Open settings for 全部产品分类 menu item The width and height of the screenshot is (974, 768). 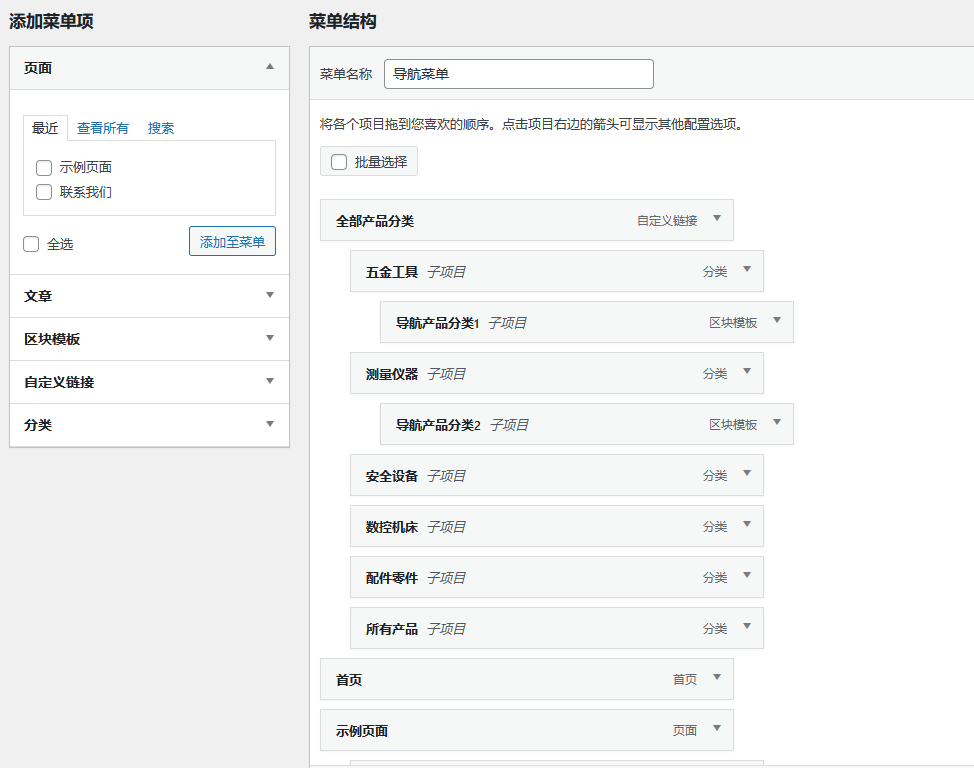click(717, 220)
